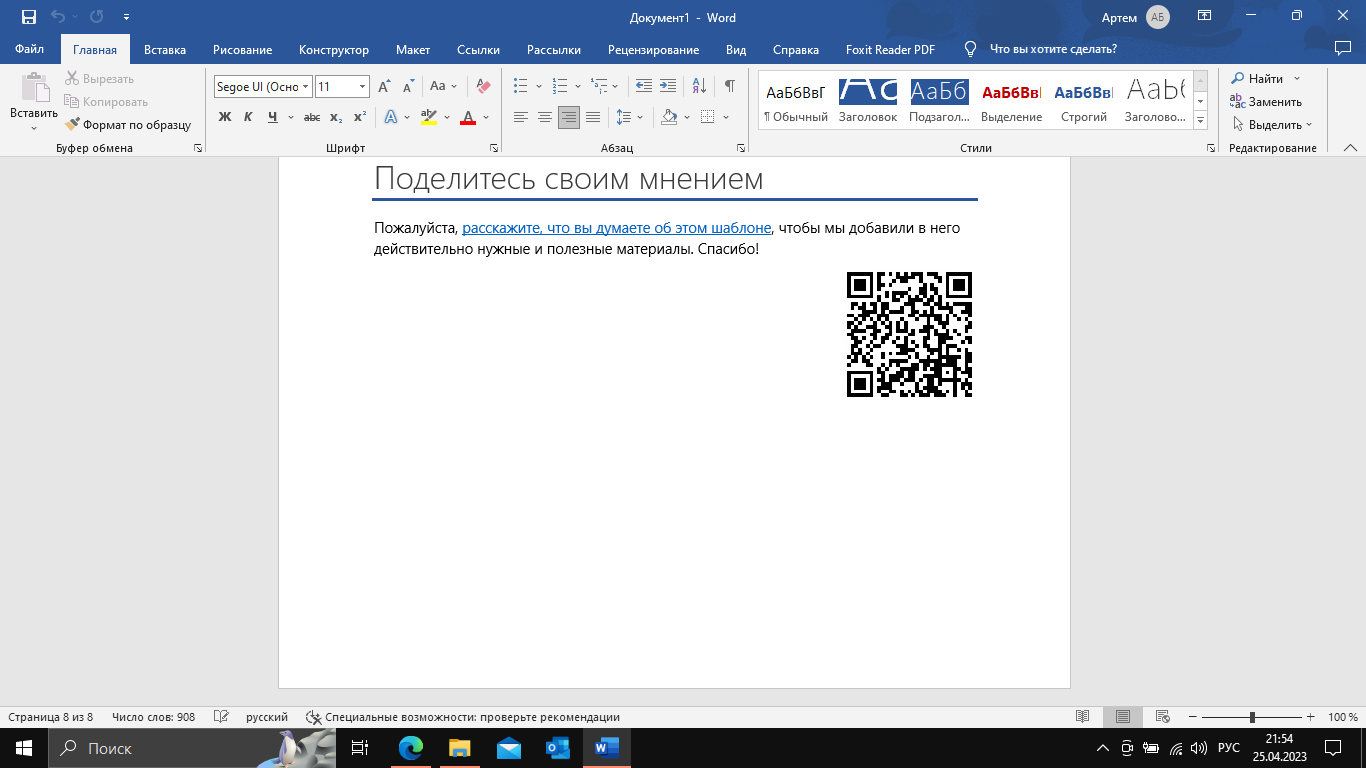Screen dimensions: 1366x768
Task: Click the zoom in plus button
Action: coord(1311,717)
